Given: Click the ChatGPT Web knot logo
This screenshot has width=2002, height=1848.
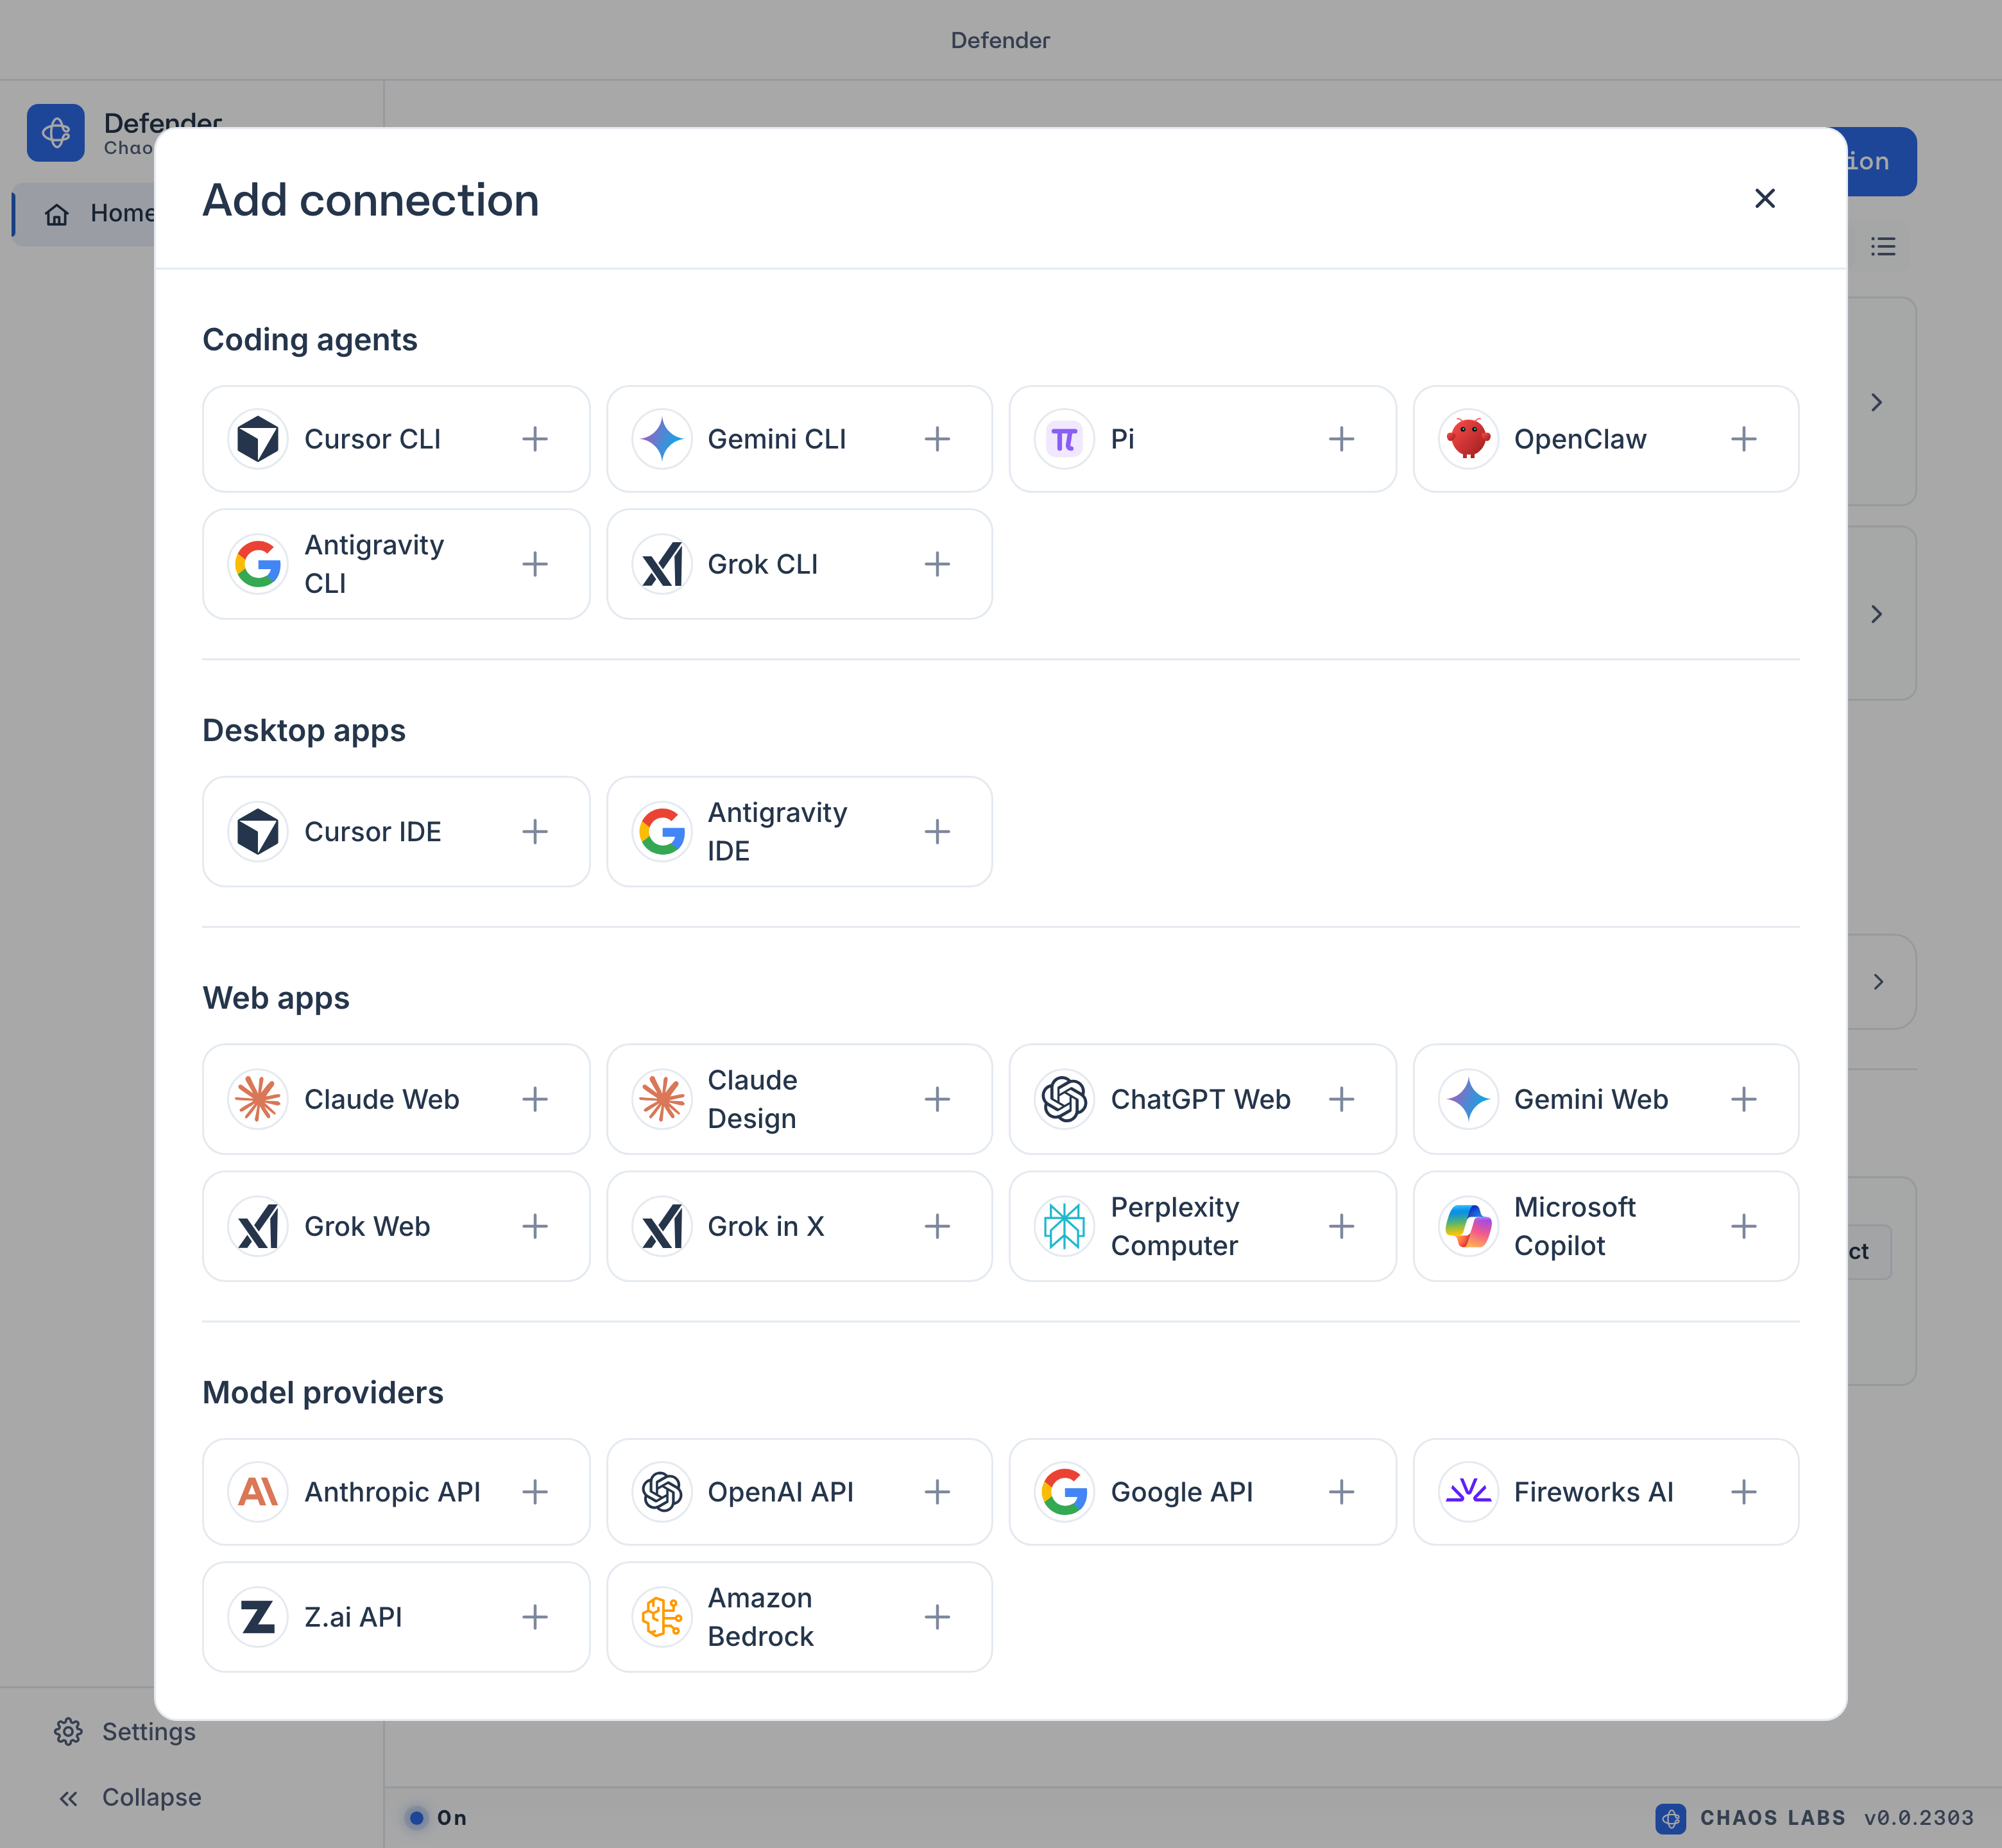Looking at the screenshot, I should 1065,1099.
